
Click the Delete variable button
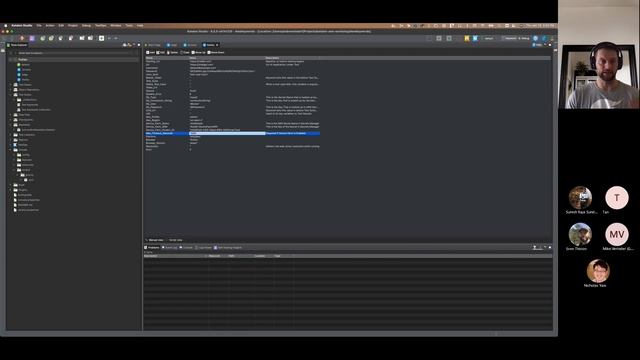(x=173, y=52)
